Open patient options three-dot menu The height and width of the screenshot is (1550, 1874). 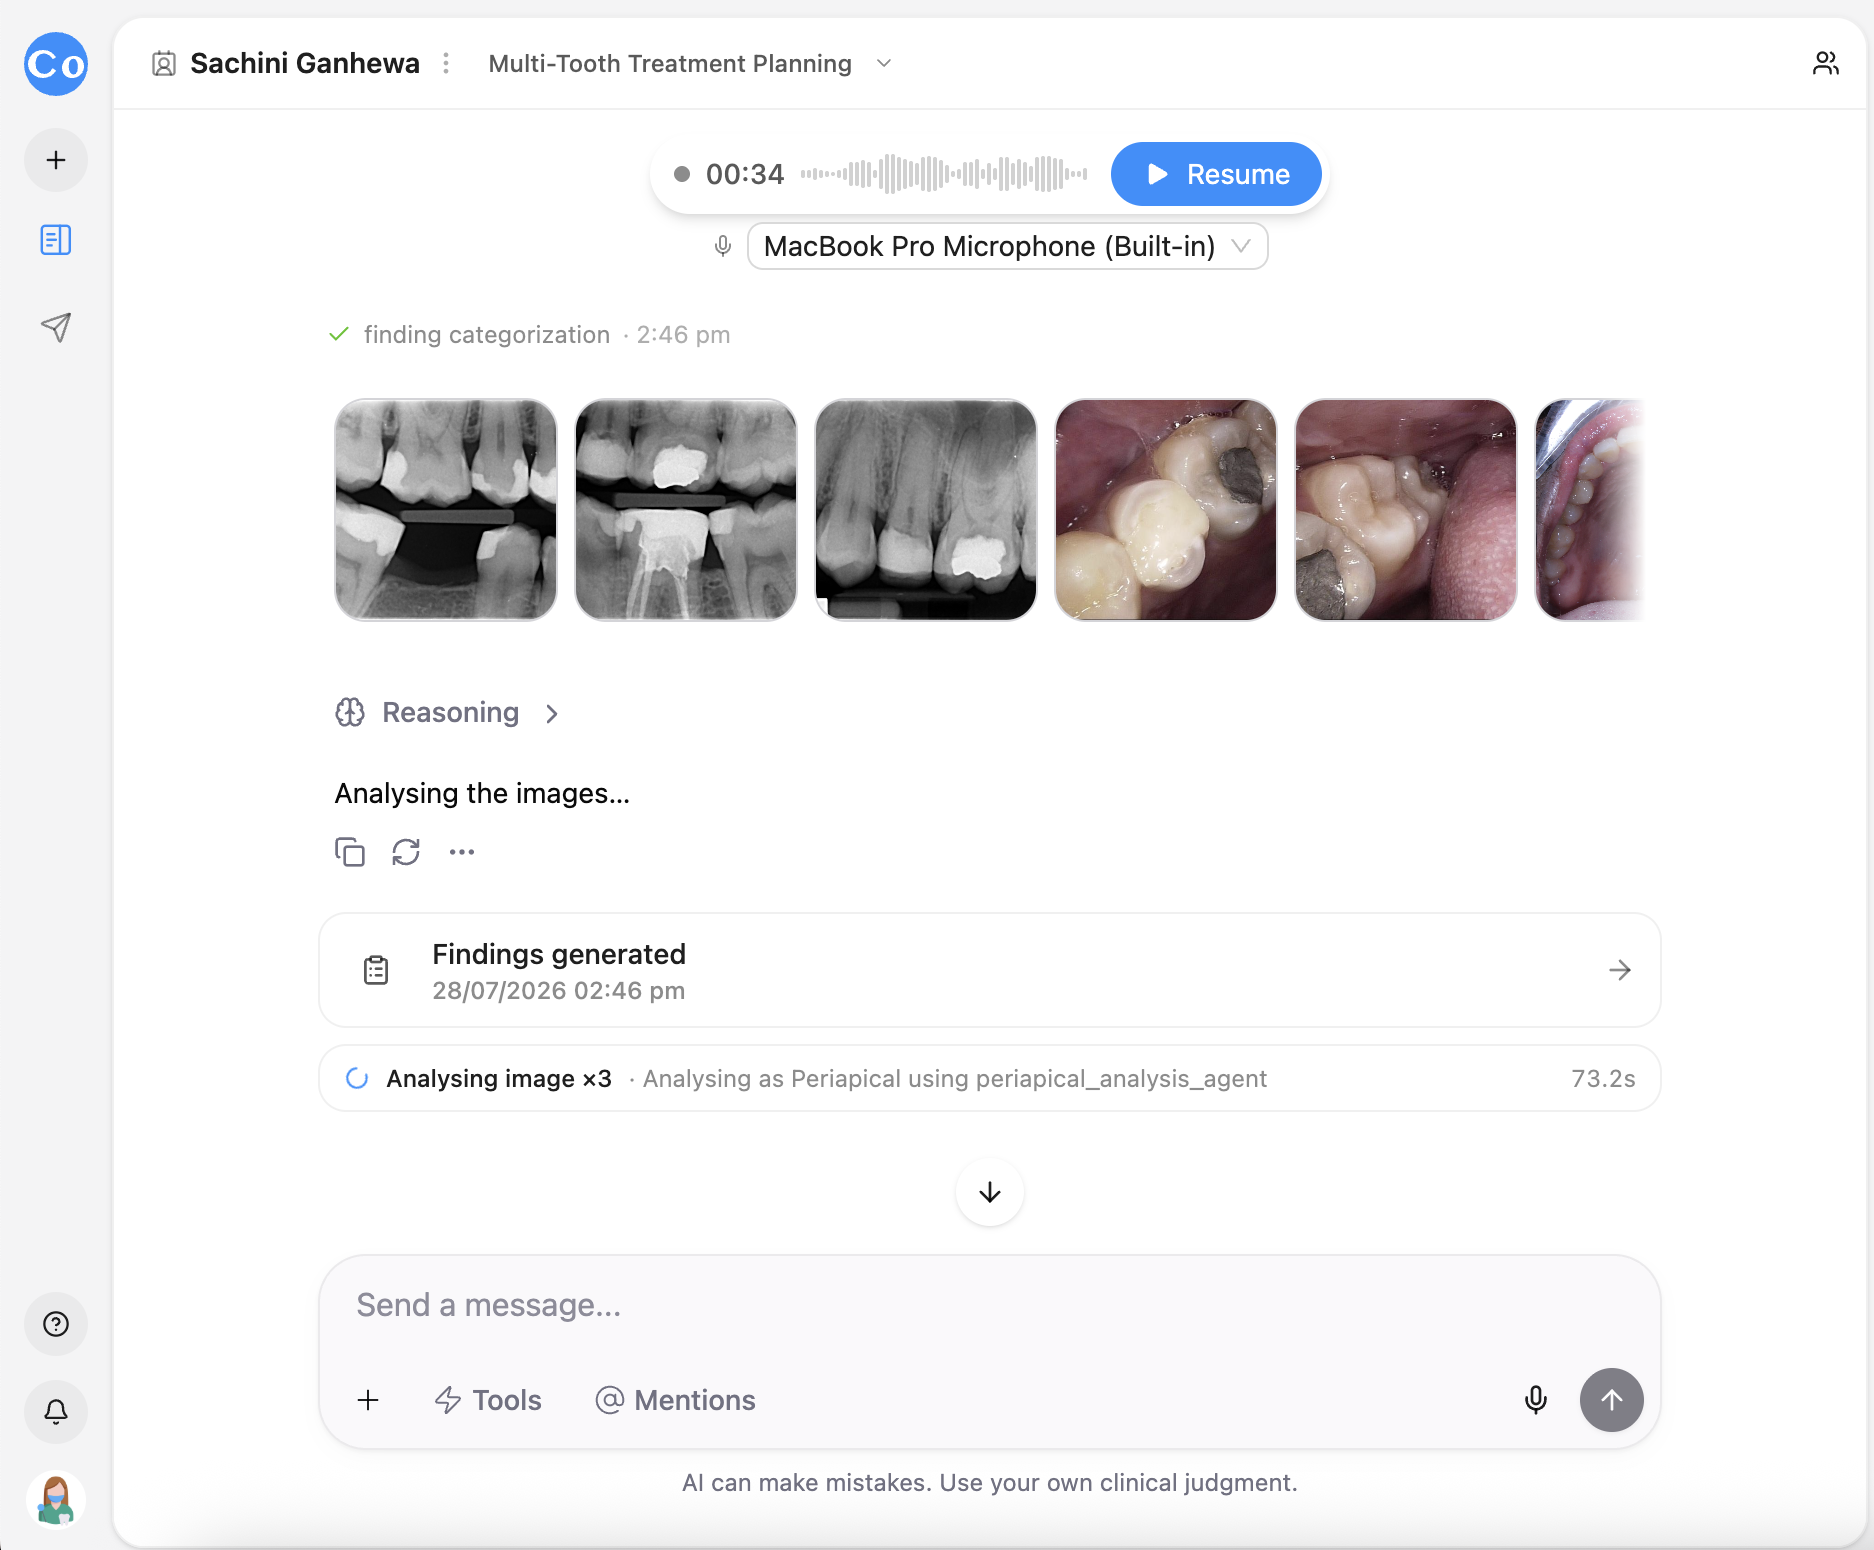pos(446,64)
